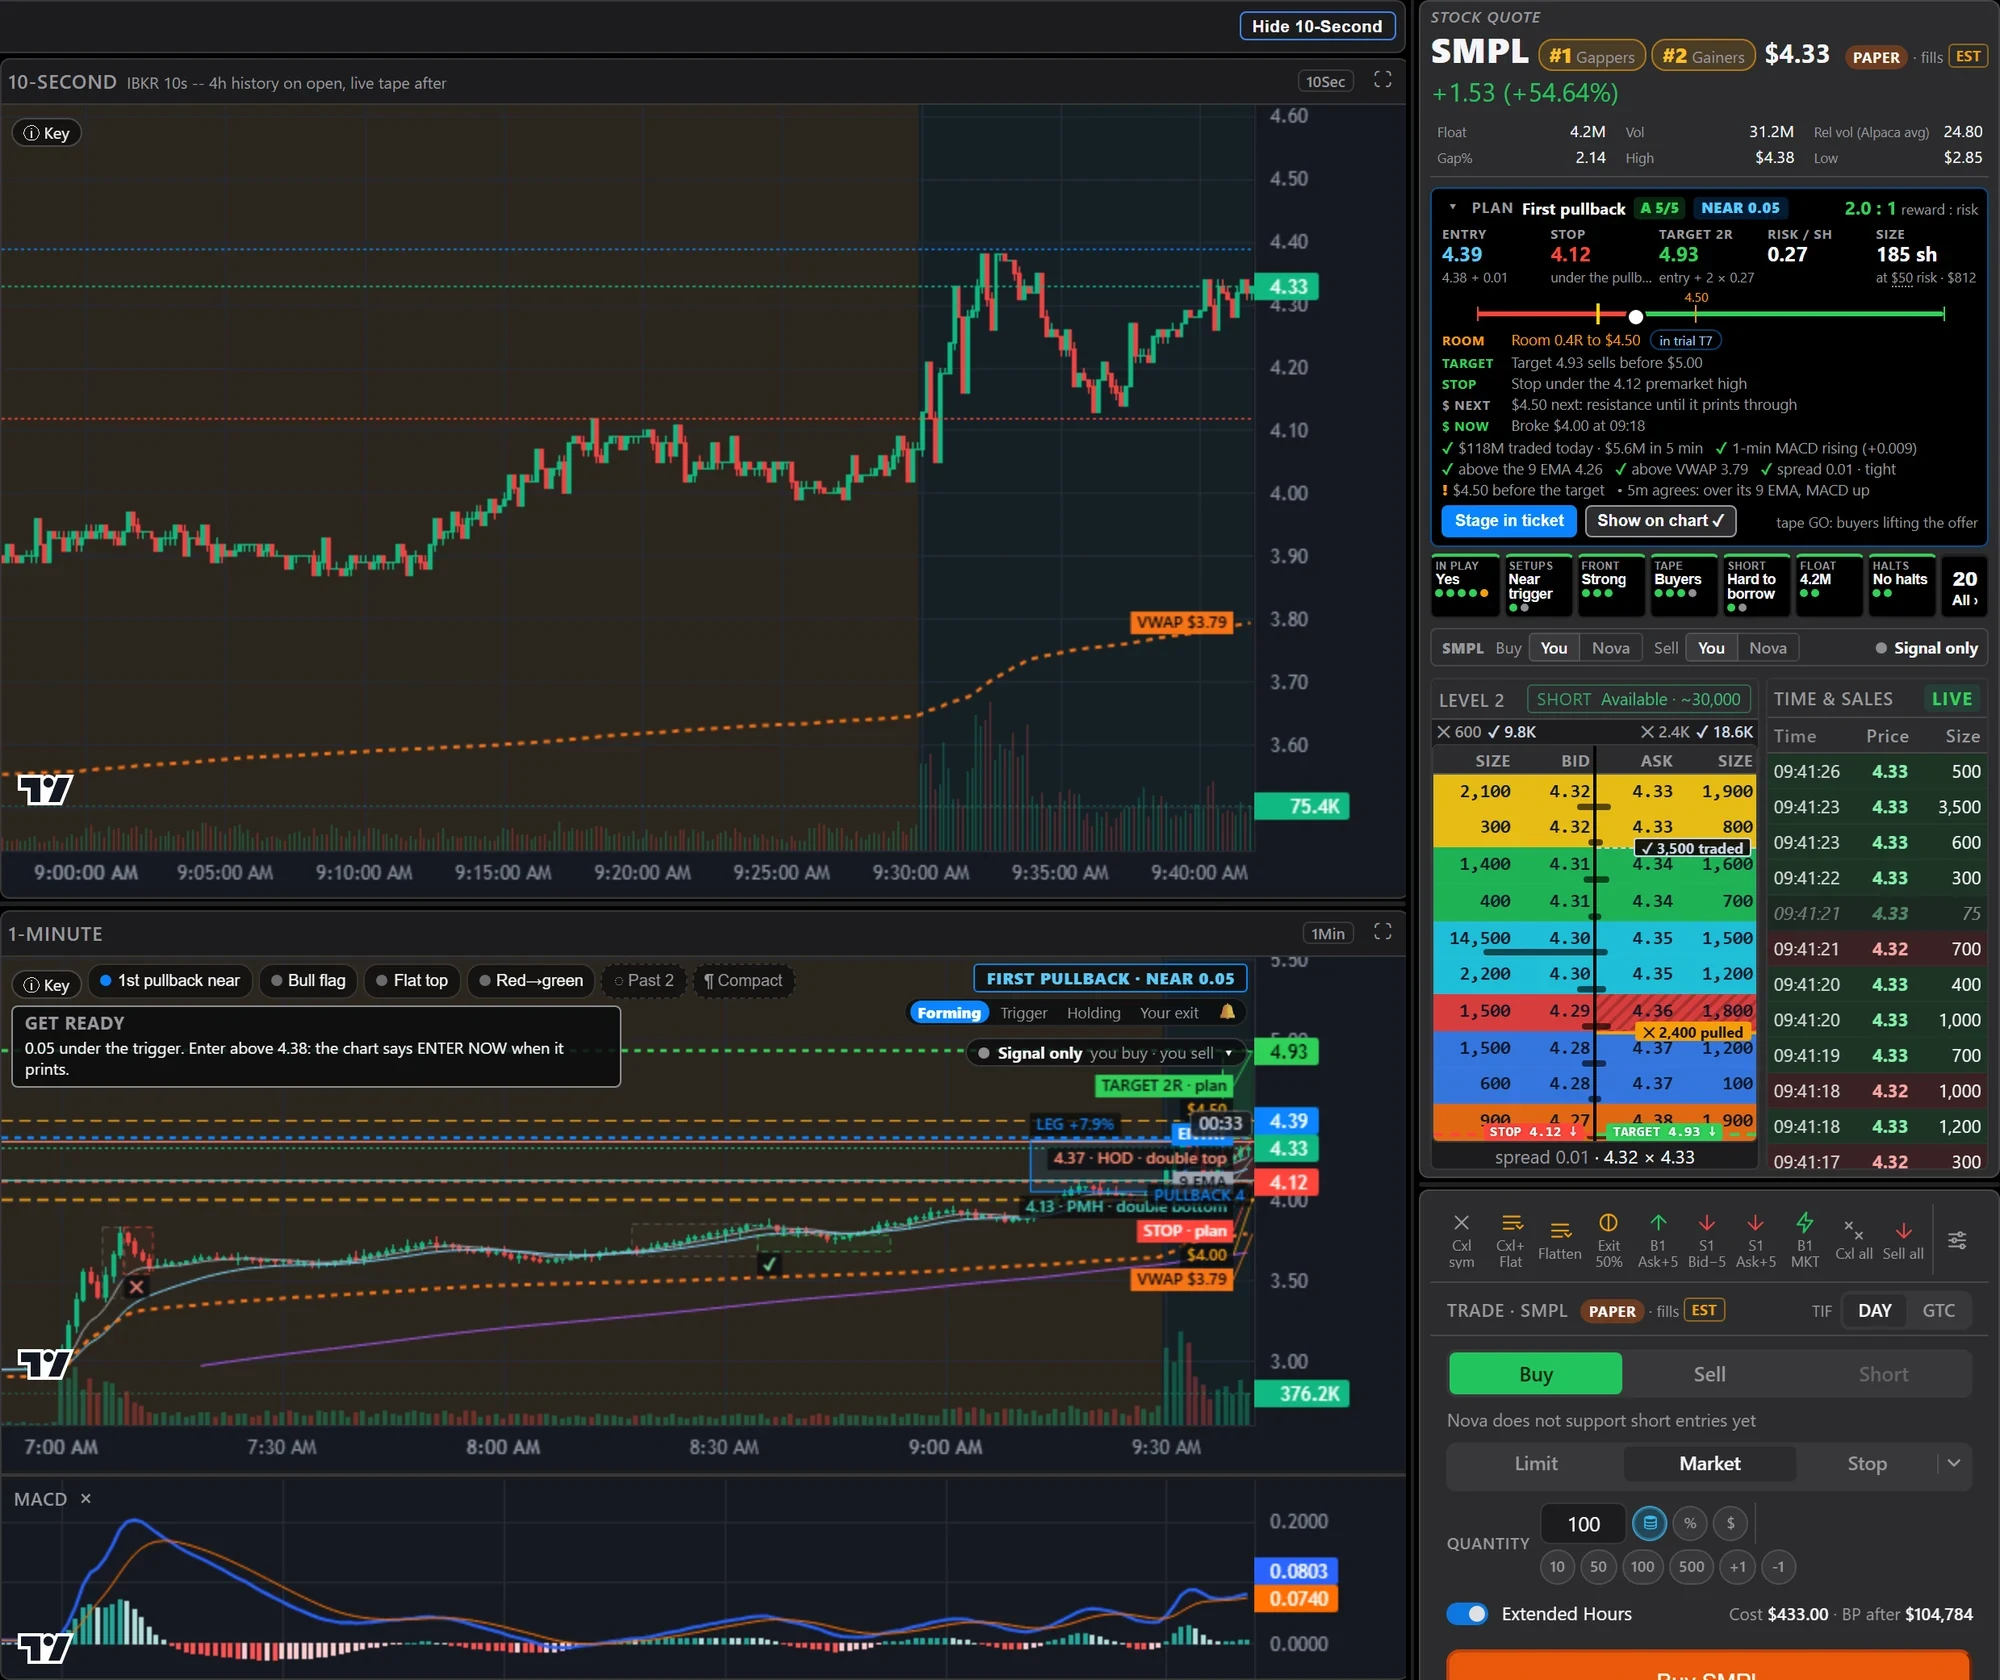The height and width of the screenshot is (1680, 2000).
Task: Close the MACD indicator pane
Action: (86, 1498)
